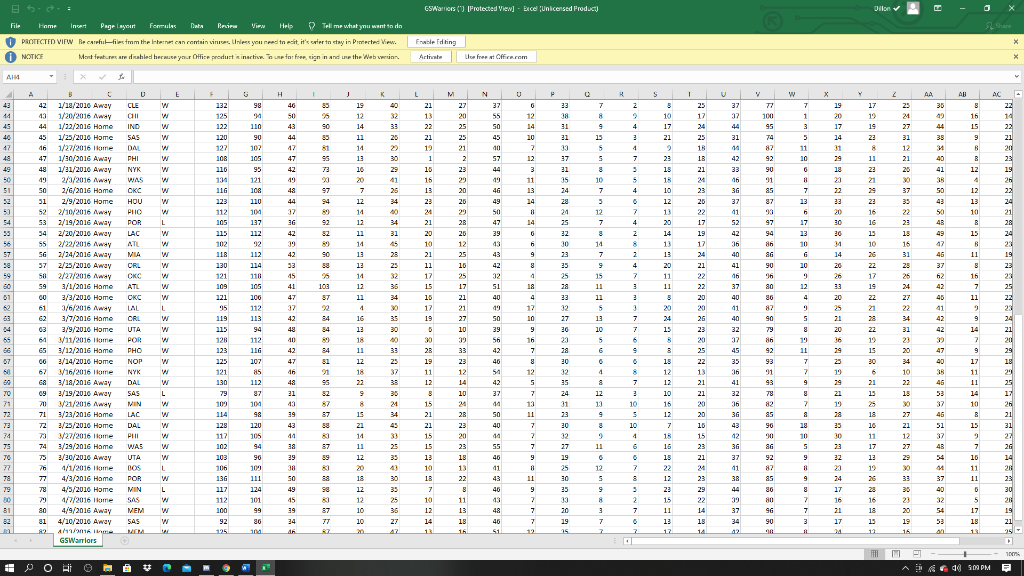
Task: Click the user profile avatar icon
Action: click(x=913, y=8)
